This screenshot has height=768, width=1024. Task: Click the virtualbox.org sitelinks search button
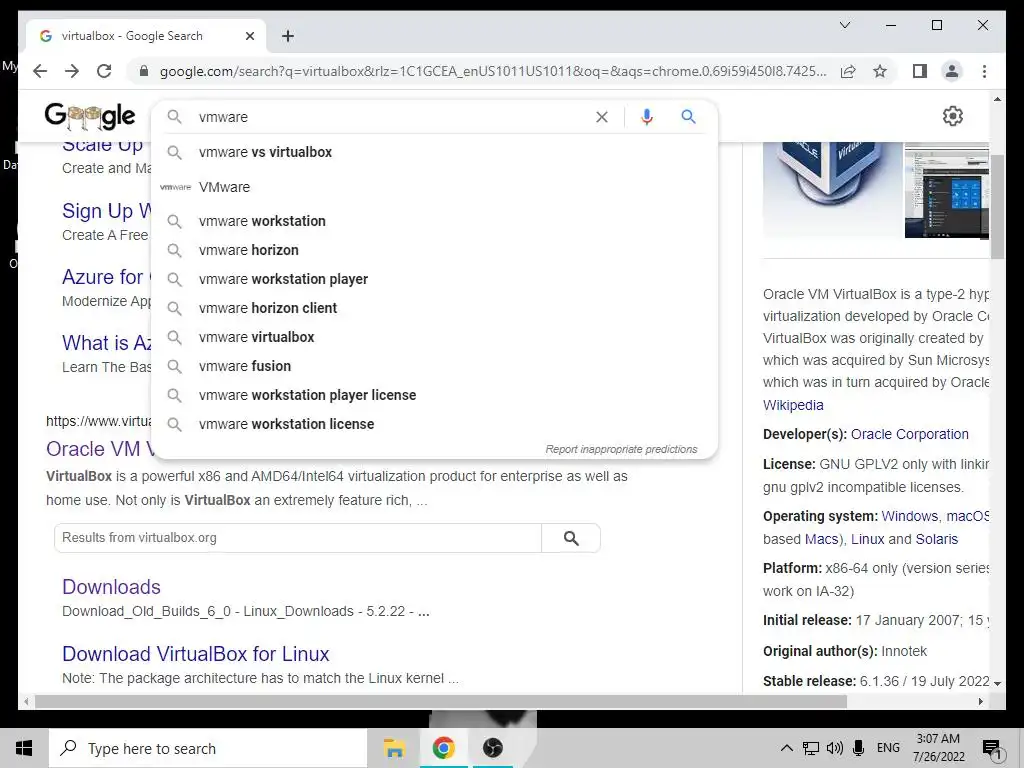(571, 538)
